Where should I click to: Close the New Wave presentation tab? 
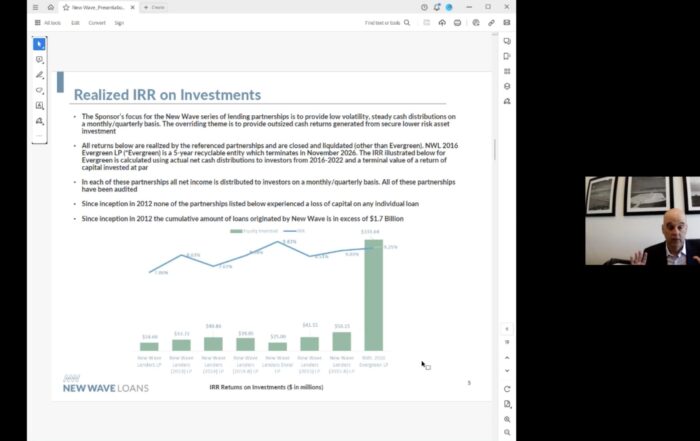tap(132, 7)
